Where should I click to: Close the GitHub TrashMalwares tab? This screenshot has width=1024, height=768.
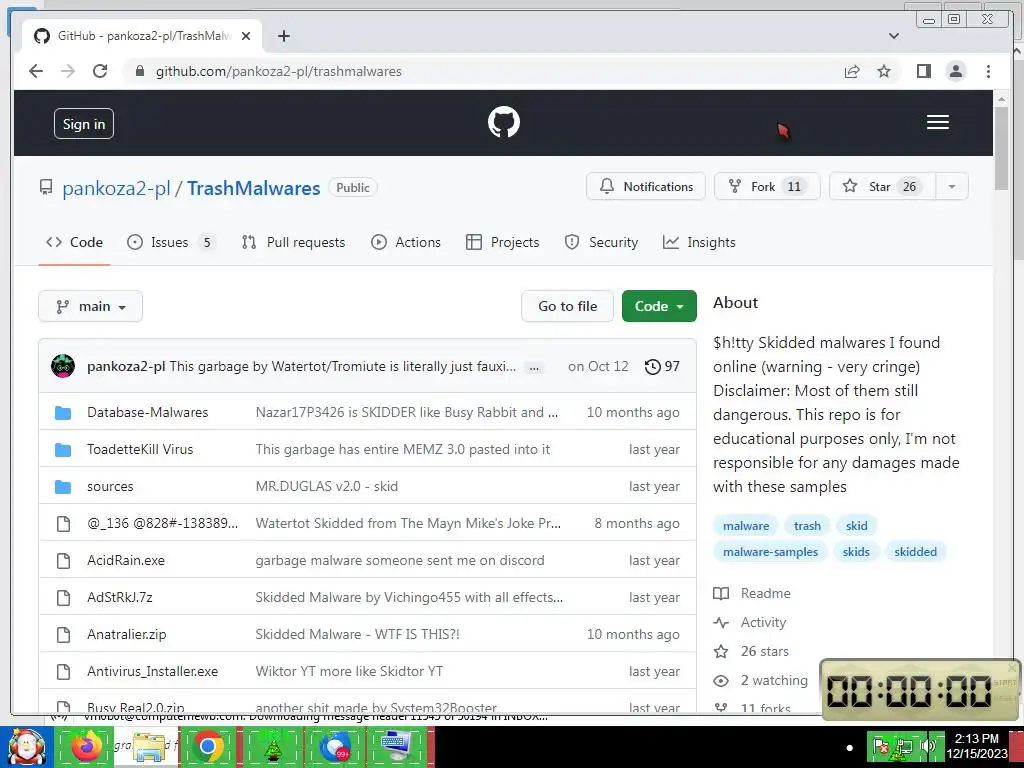246,36
